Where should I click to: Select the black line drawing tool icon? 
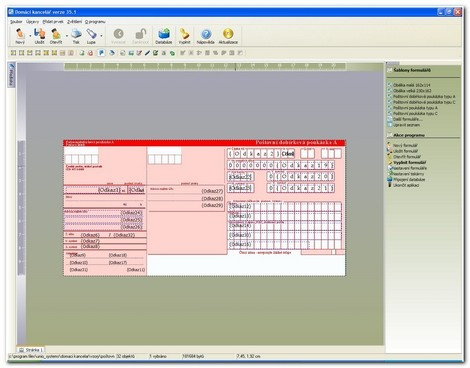[147, 53]
